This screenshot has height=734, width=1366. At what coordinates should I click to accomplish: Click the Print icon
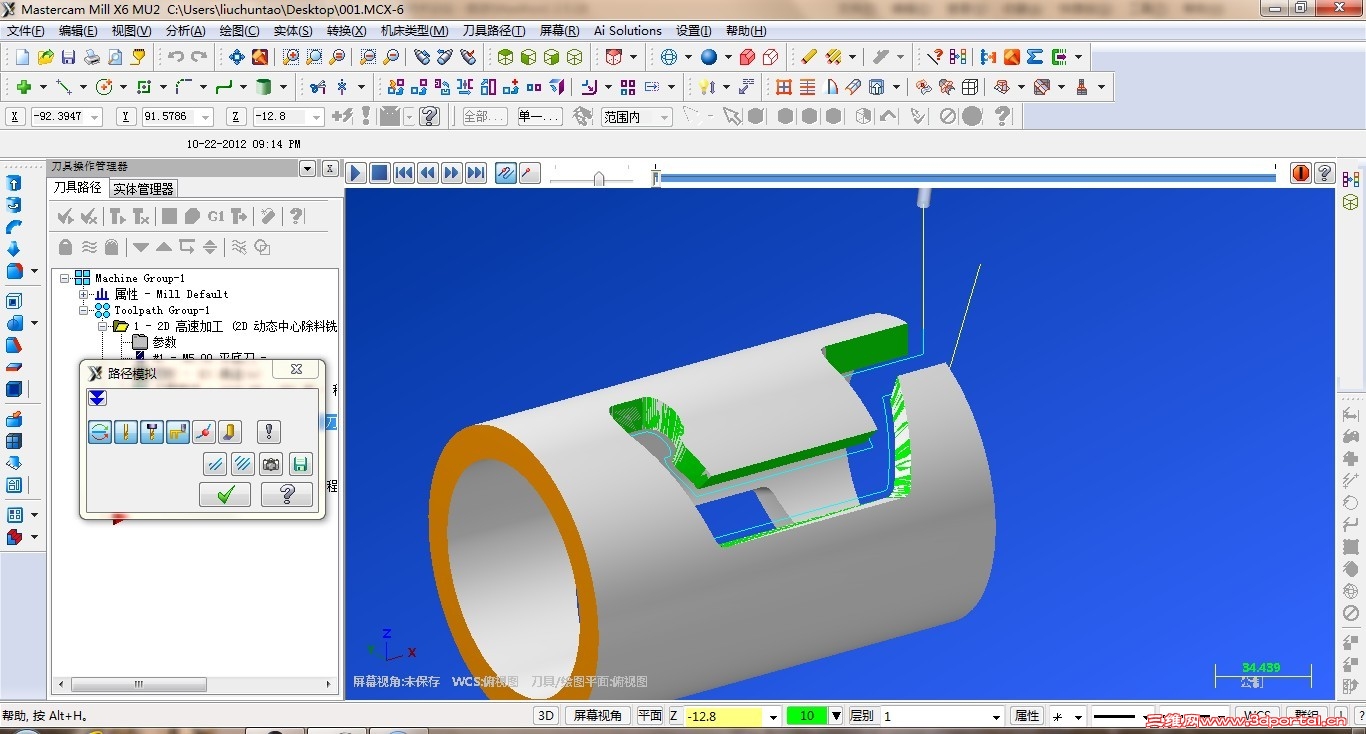click(91, 57)
